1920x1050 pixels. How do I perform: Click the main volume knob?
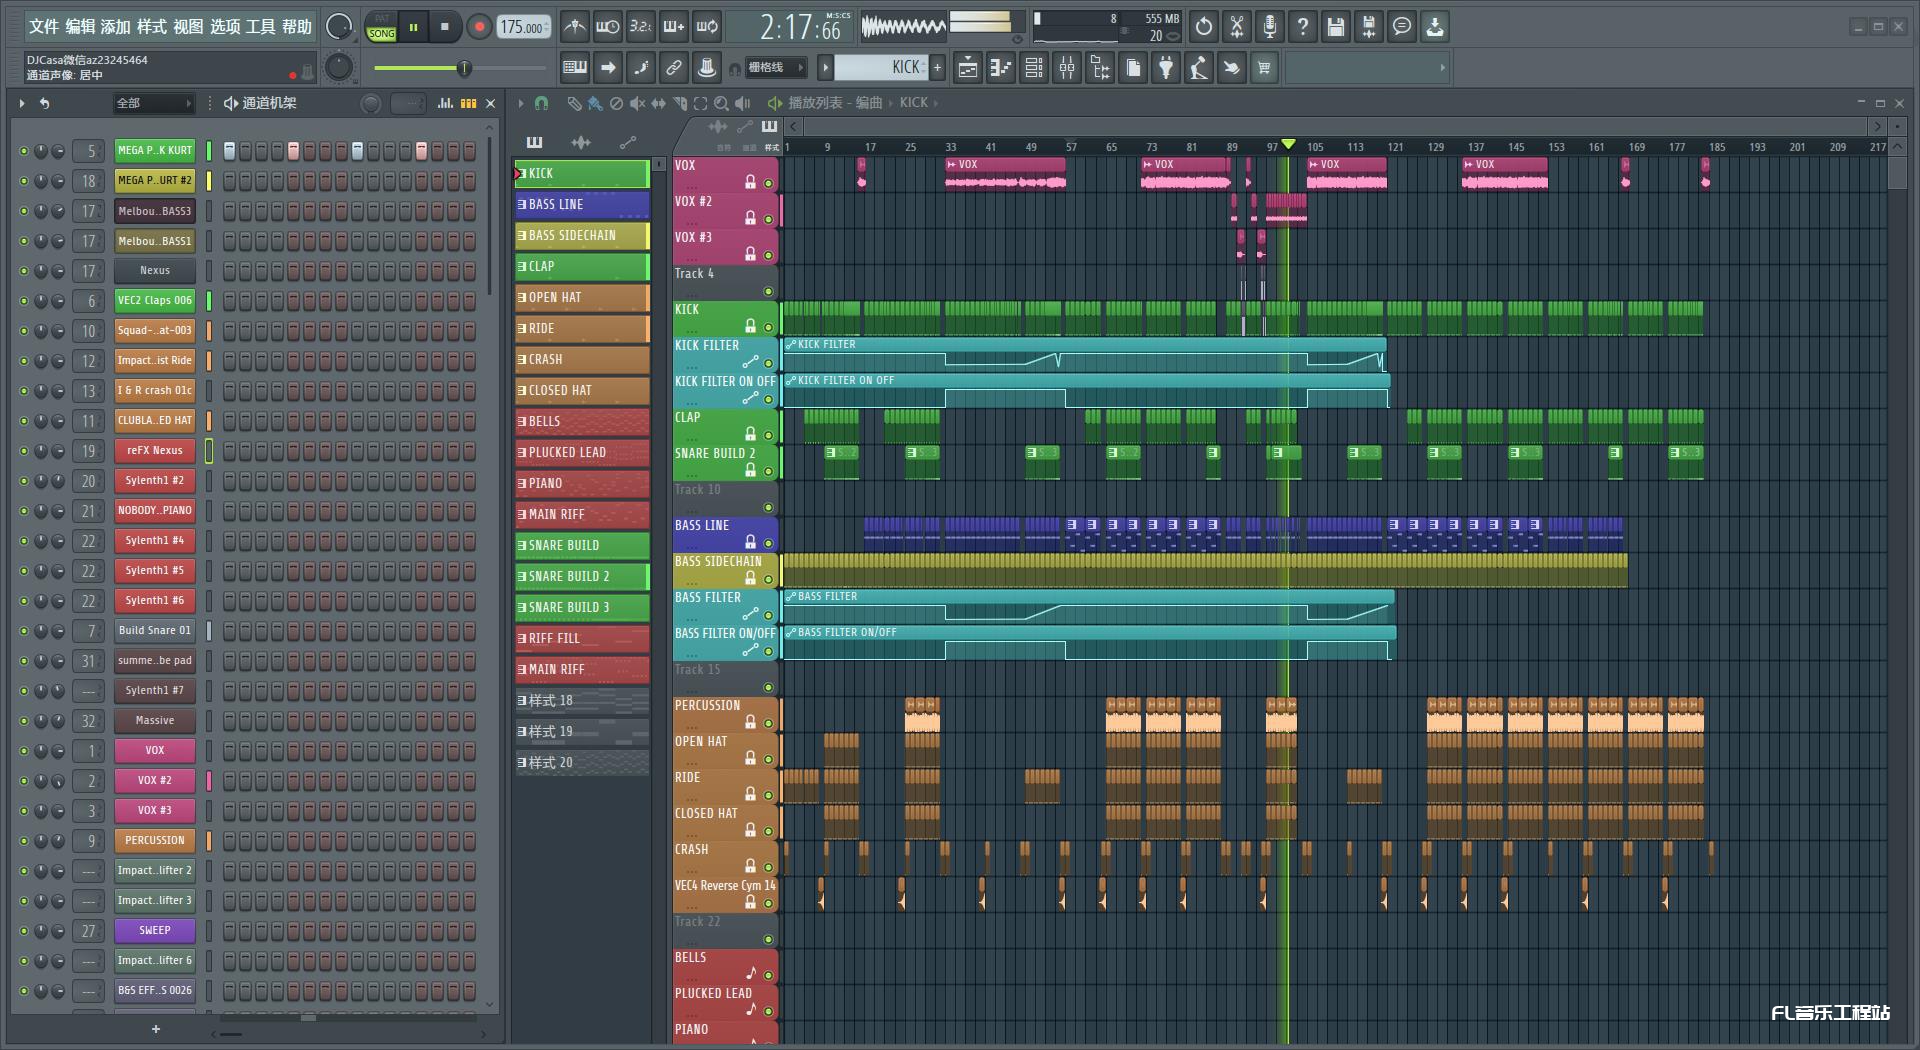pos(339,27)
